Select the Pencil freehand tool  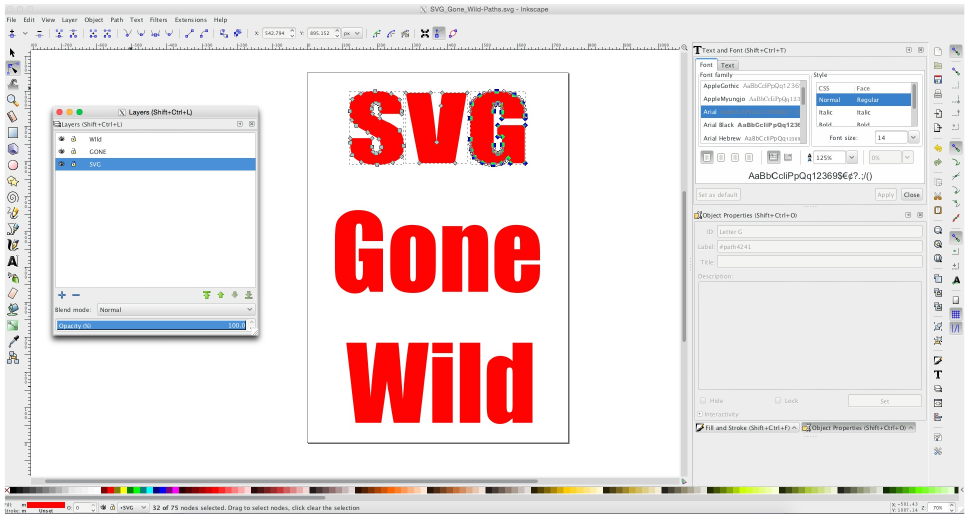point(12,213)
